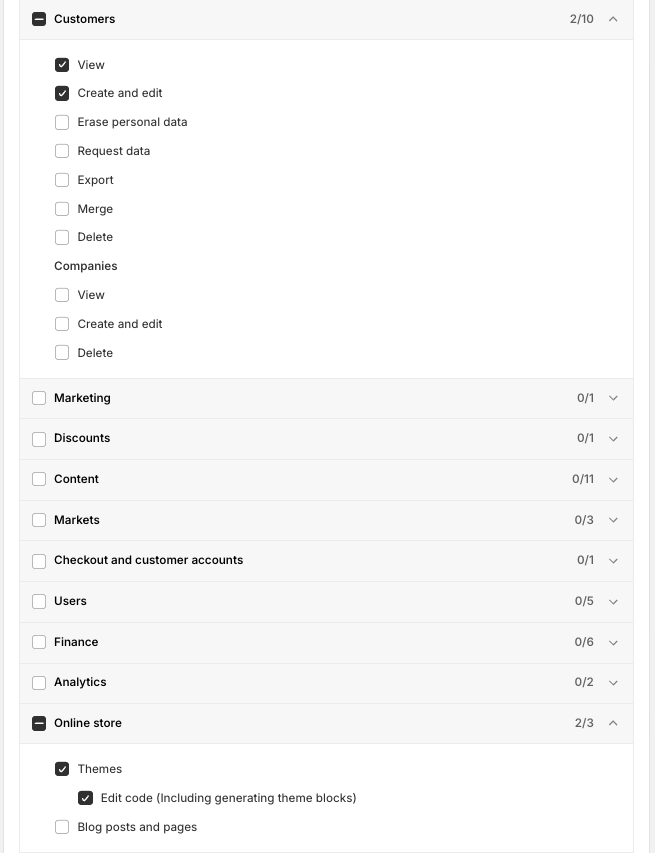Viewport: 655px width, 853px height.
Task: Expand the Finance section chevron
Action: pos(613,642)
